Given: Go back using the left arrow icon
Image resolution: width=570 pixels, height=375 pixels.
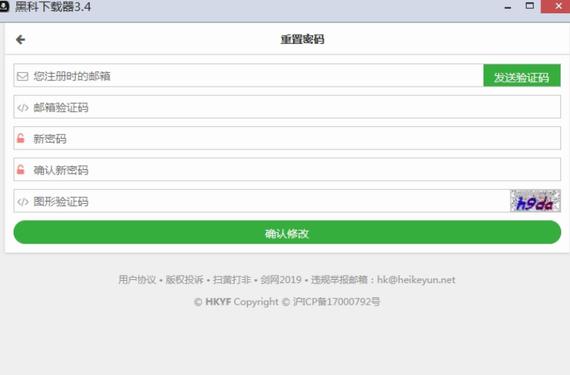Looking at the screenshot, I should point(21,39).
